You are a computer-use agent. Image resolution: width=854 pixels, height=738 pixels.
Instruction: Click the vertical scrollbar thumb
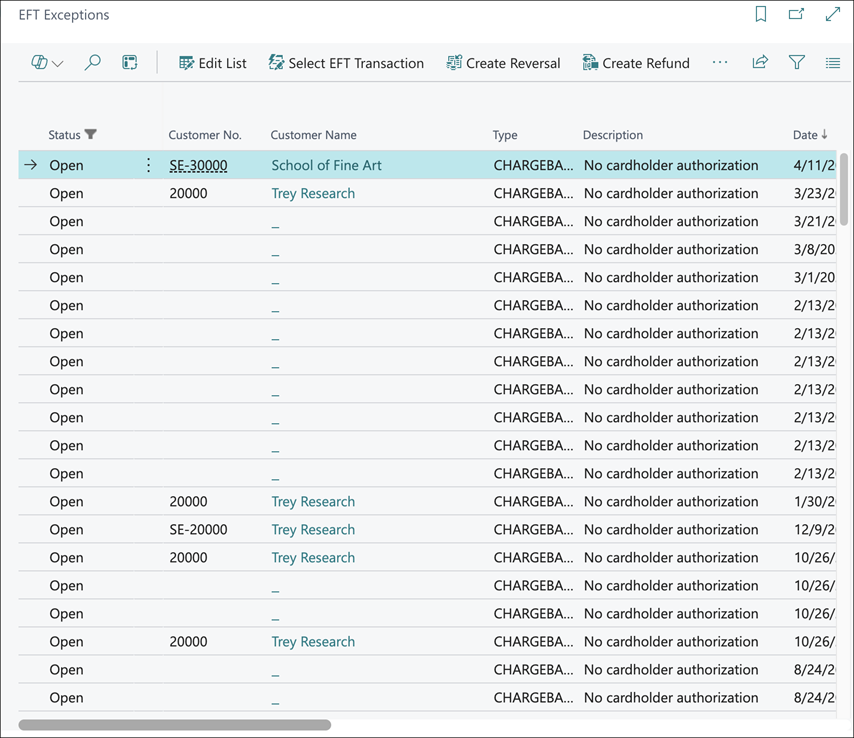[x=844, y=189]
